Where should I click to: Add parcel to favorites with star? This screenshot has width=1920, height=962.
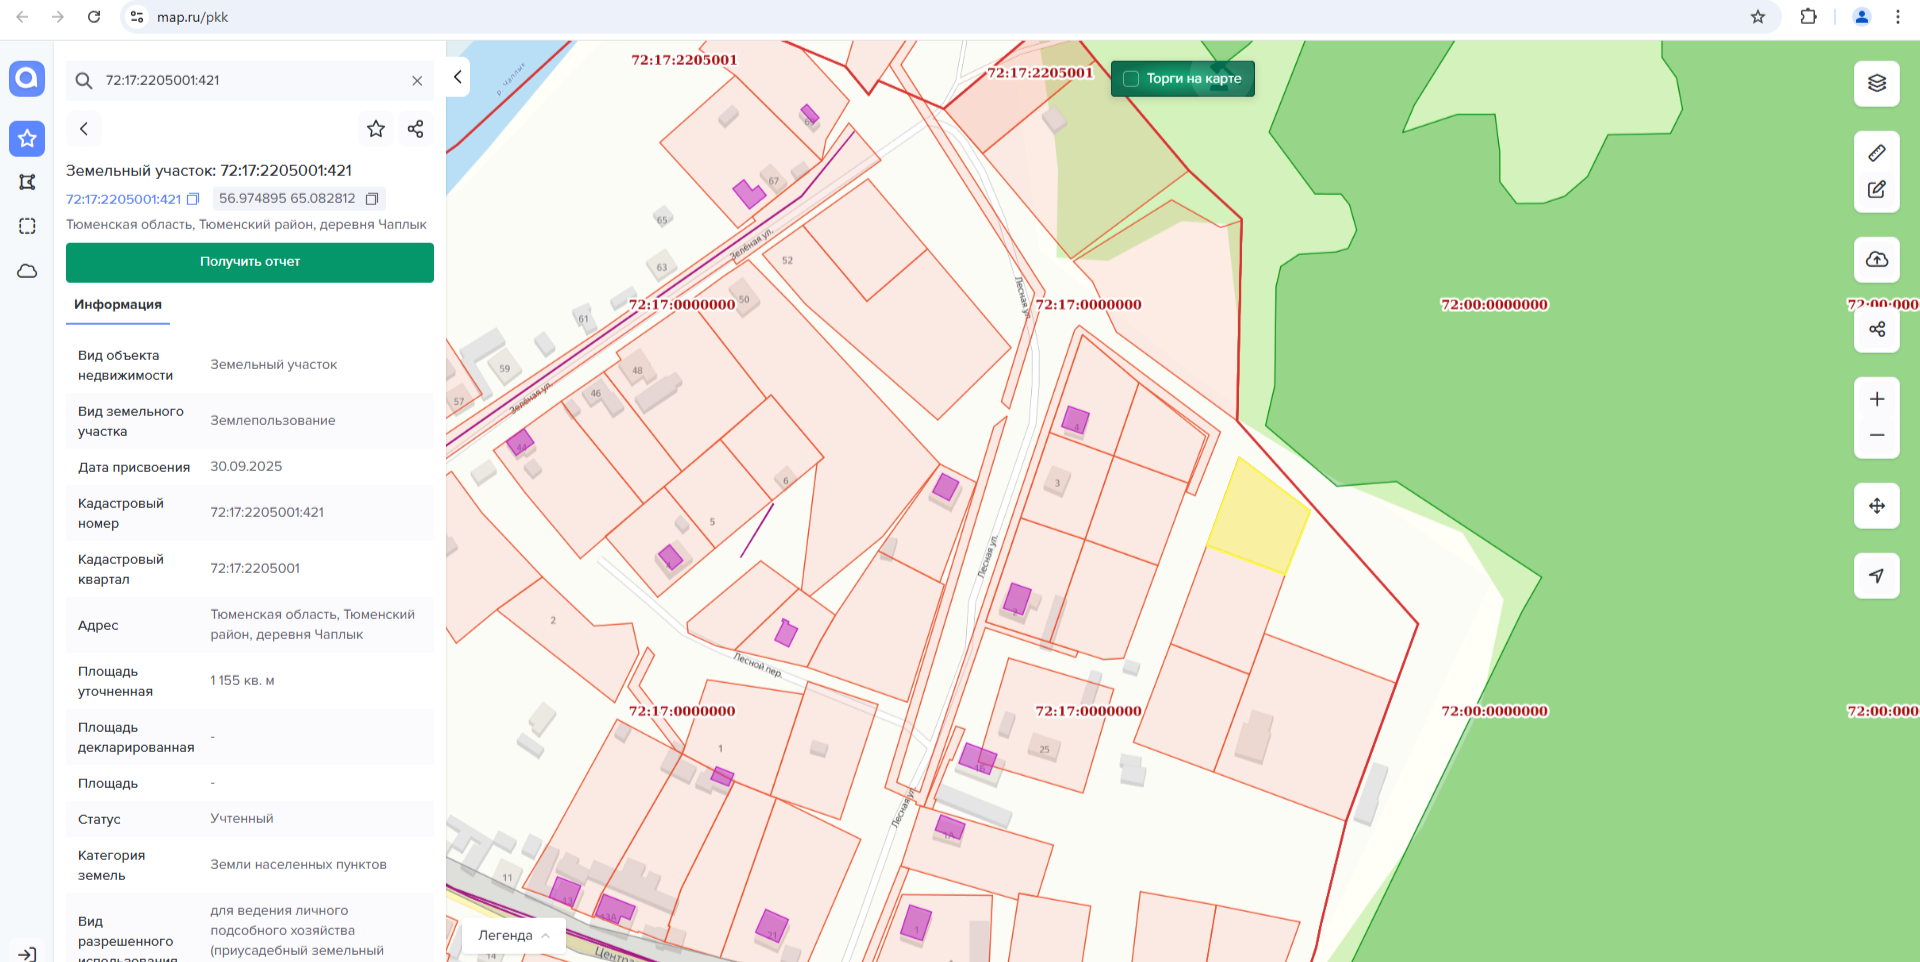point(376,129)
